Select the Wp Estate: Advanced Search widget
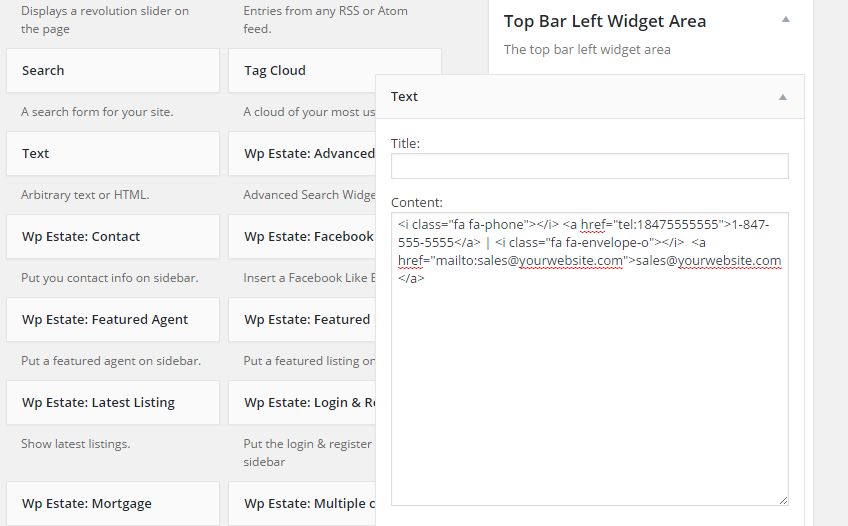This screenshot has width=848, height=526. tap(302, 154)
